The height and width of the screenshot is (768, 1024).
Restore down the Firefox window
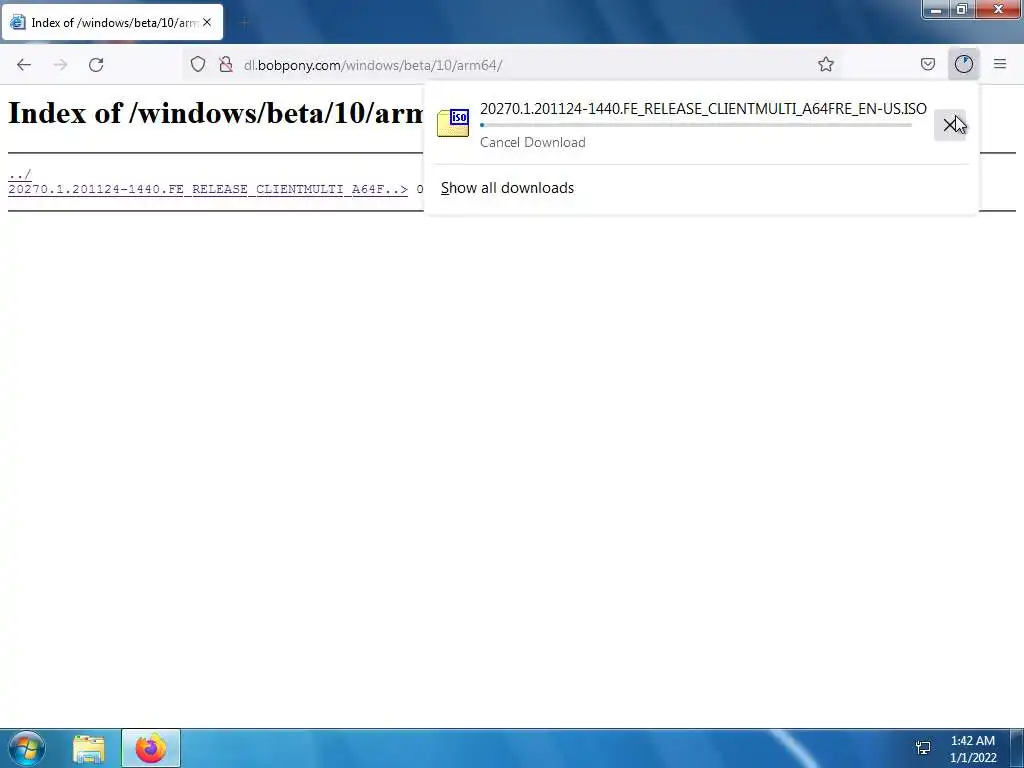[x=962, y=9]
